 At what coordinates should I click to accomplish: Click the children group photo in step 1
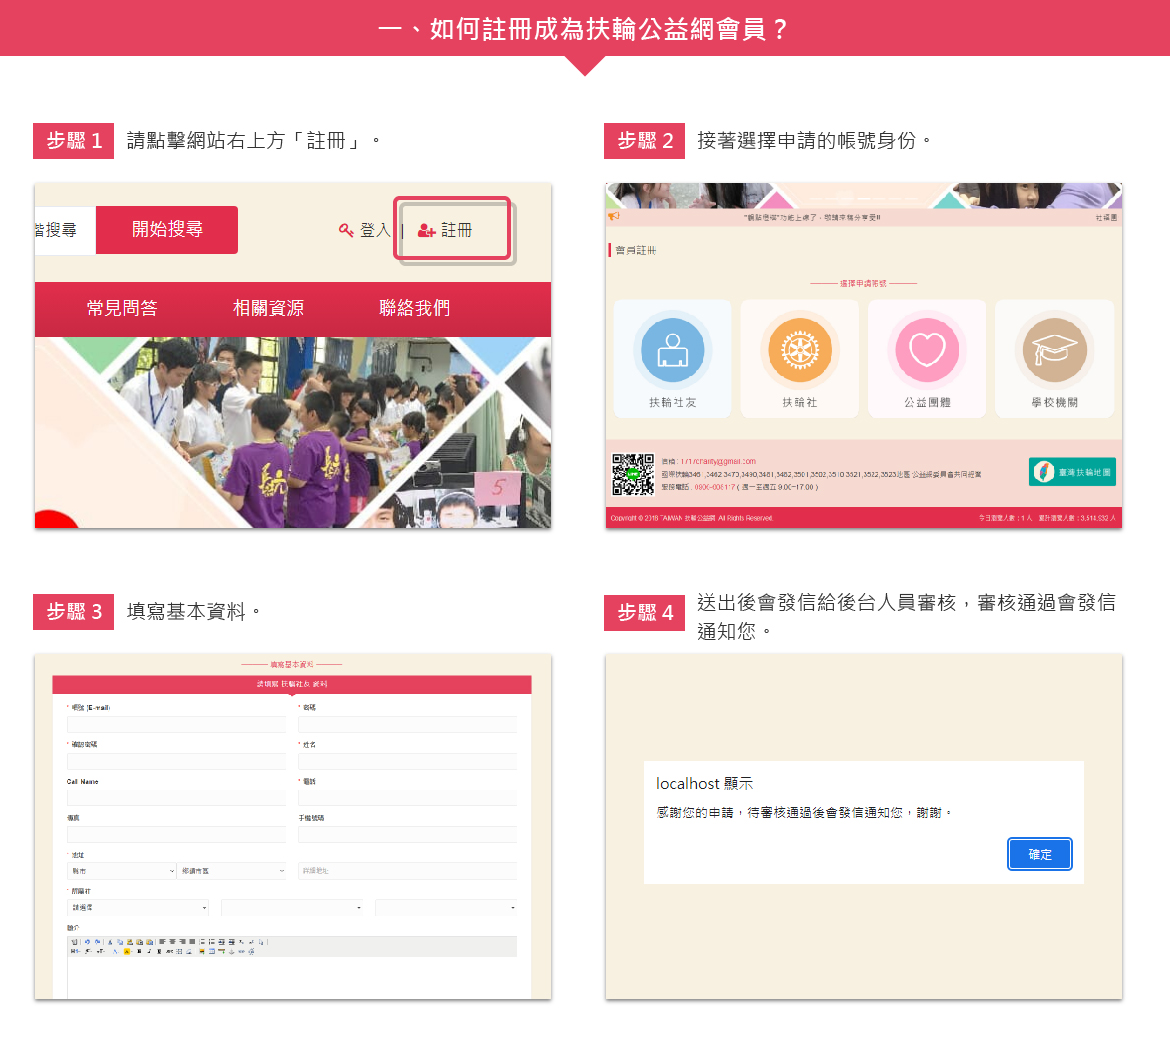coord(292,432)
